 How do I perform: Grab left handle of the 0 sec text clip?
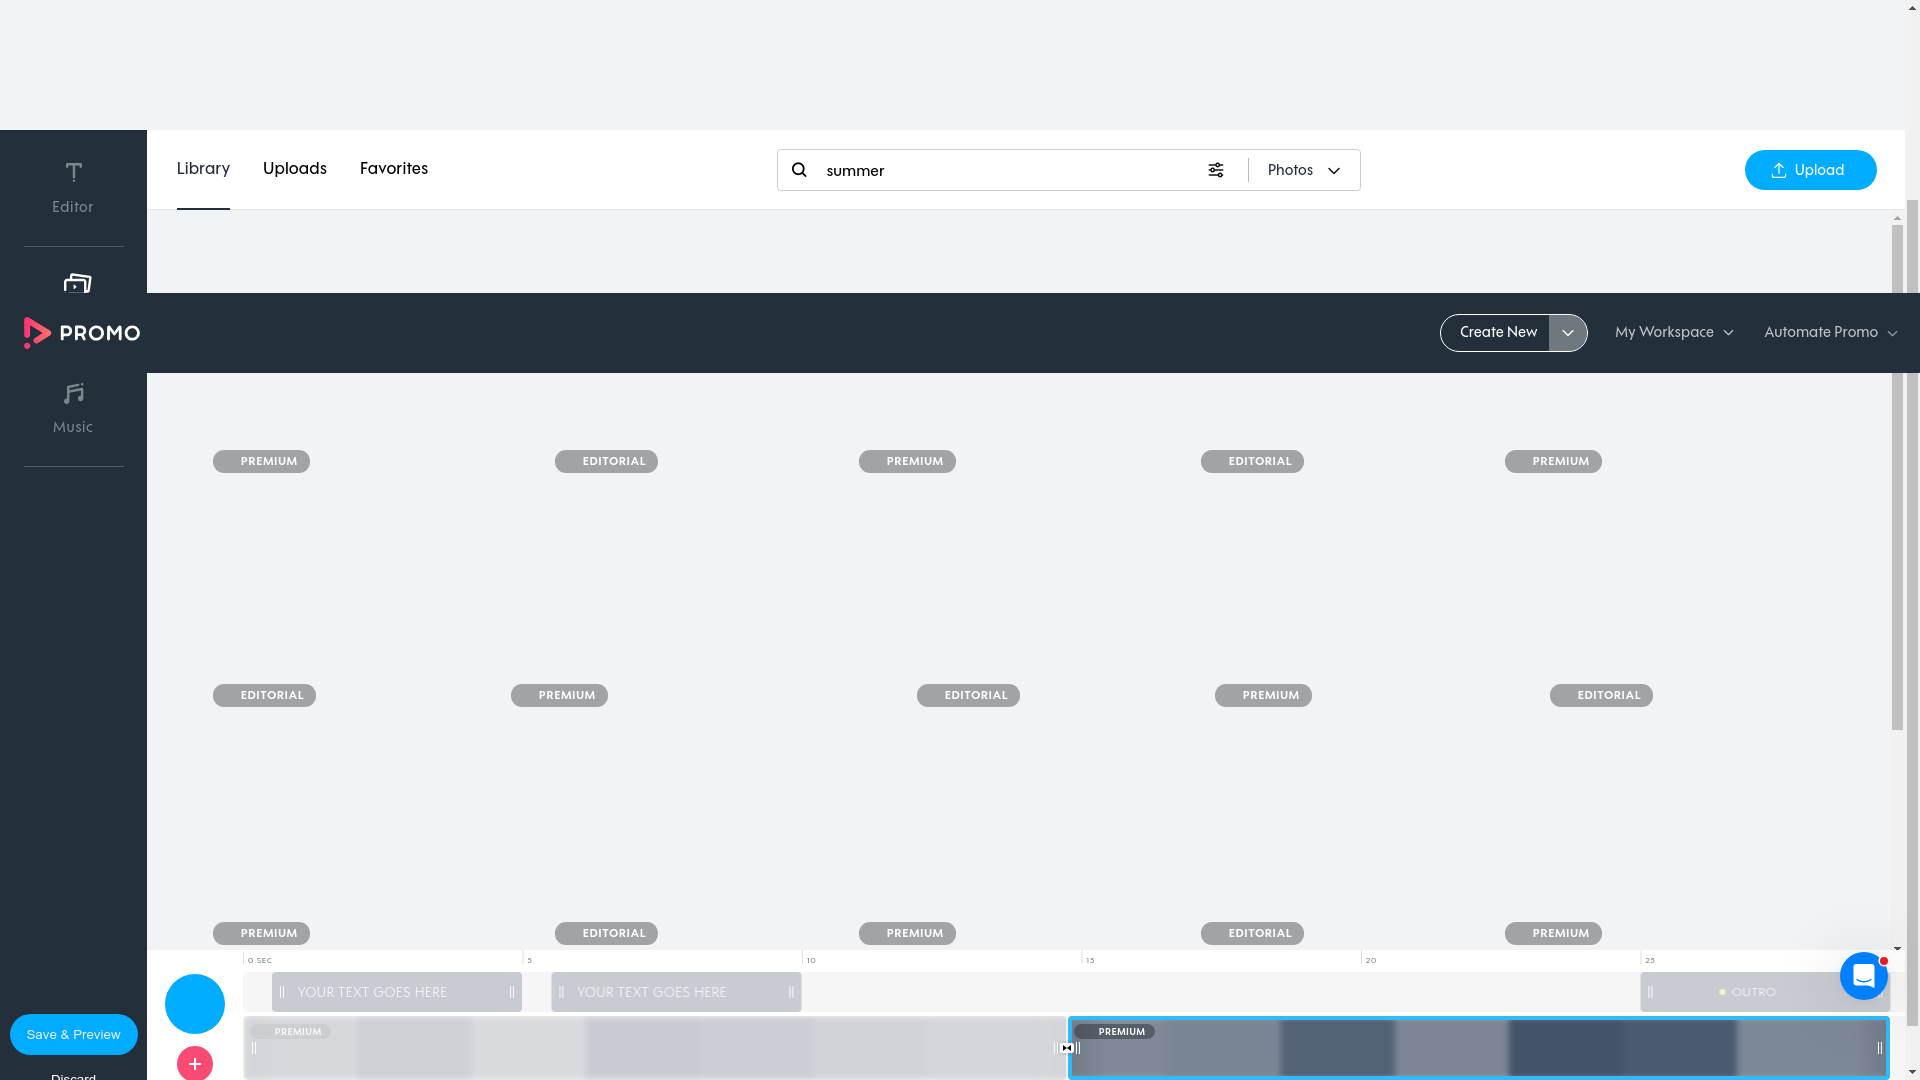click(282, 992)
